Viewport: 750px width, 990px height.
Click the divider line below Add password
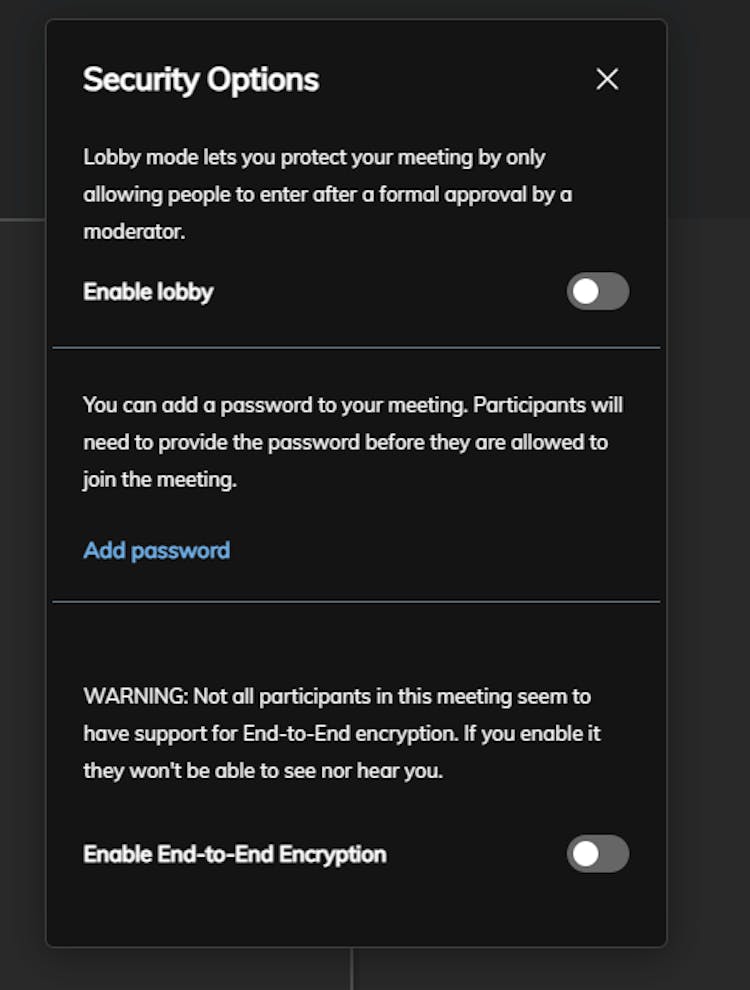[x=356, y=602]
